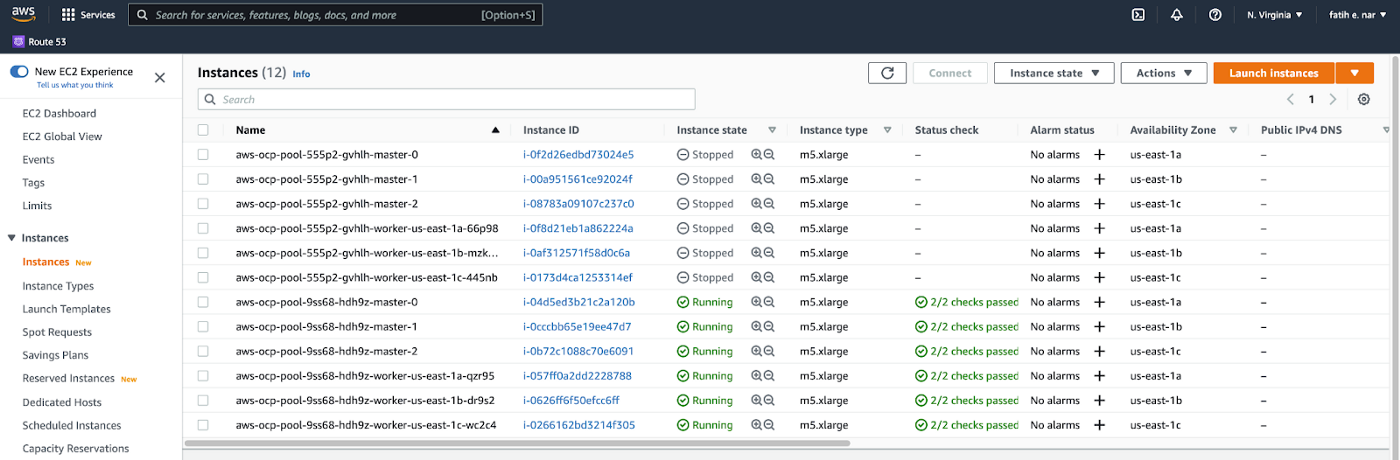Viewport: 1400px width, 460px height.
Task: Open Instance state column filter arrow
Action: click(x=772, y=130)
